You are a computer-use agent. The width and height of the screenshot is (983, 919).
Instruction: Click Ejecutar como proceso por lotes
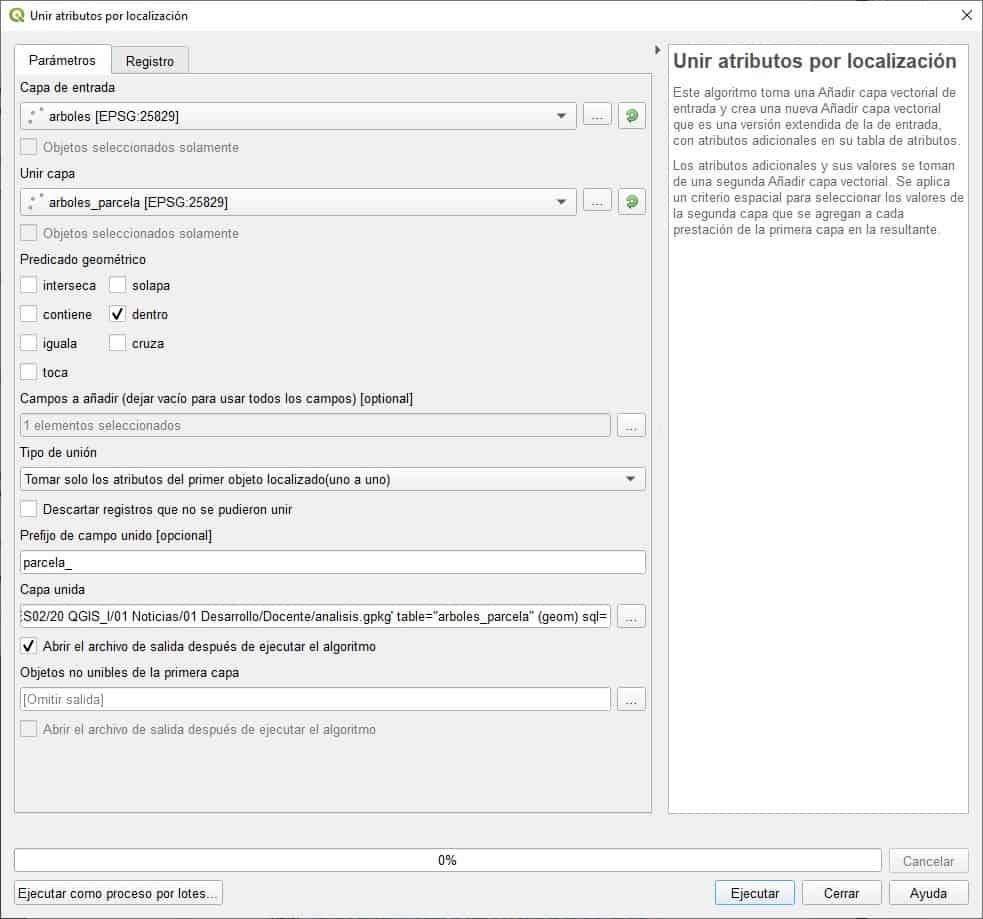click(x=118, y=892)
